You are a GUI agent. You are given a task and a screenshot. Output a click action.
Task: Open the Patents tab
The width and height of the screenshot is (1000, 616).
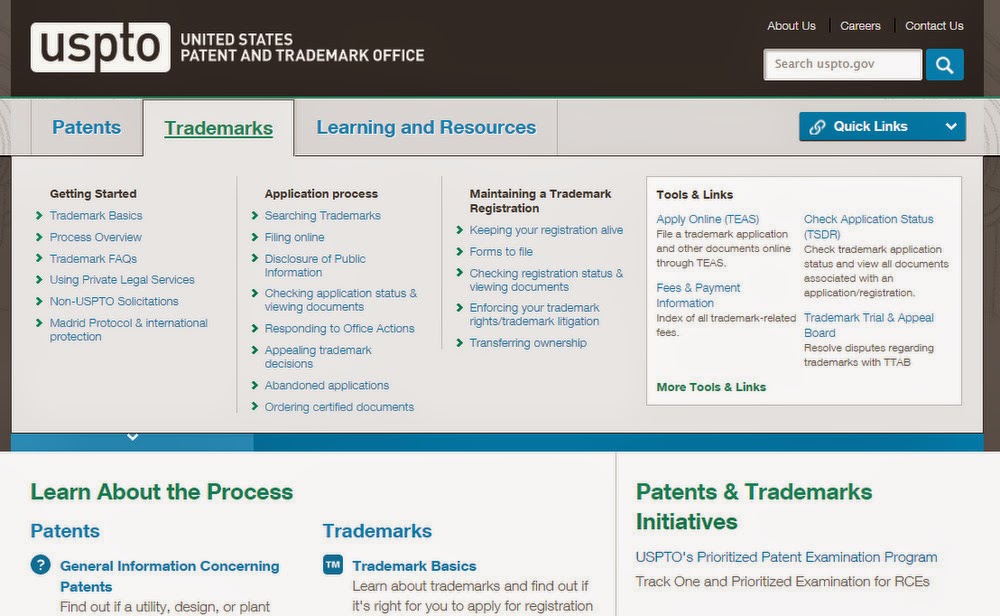tap(86, 127)
